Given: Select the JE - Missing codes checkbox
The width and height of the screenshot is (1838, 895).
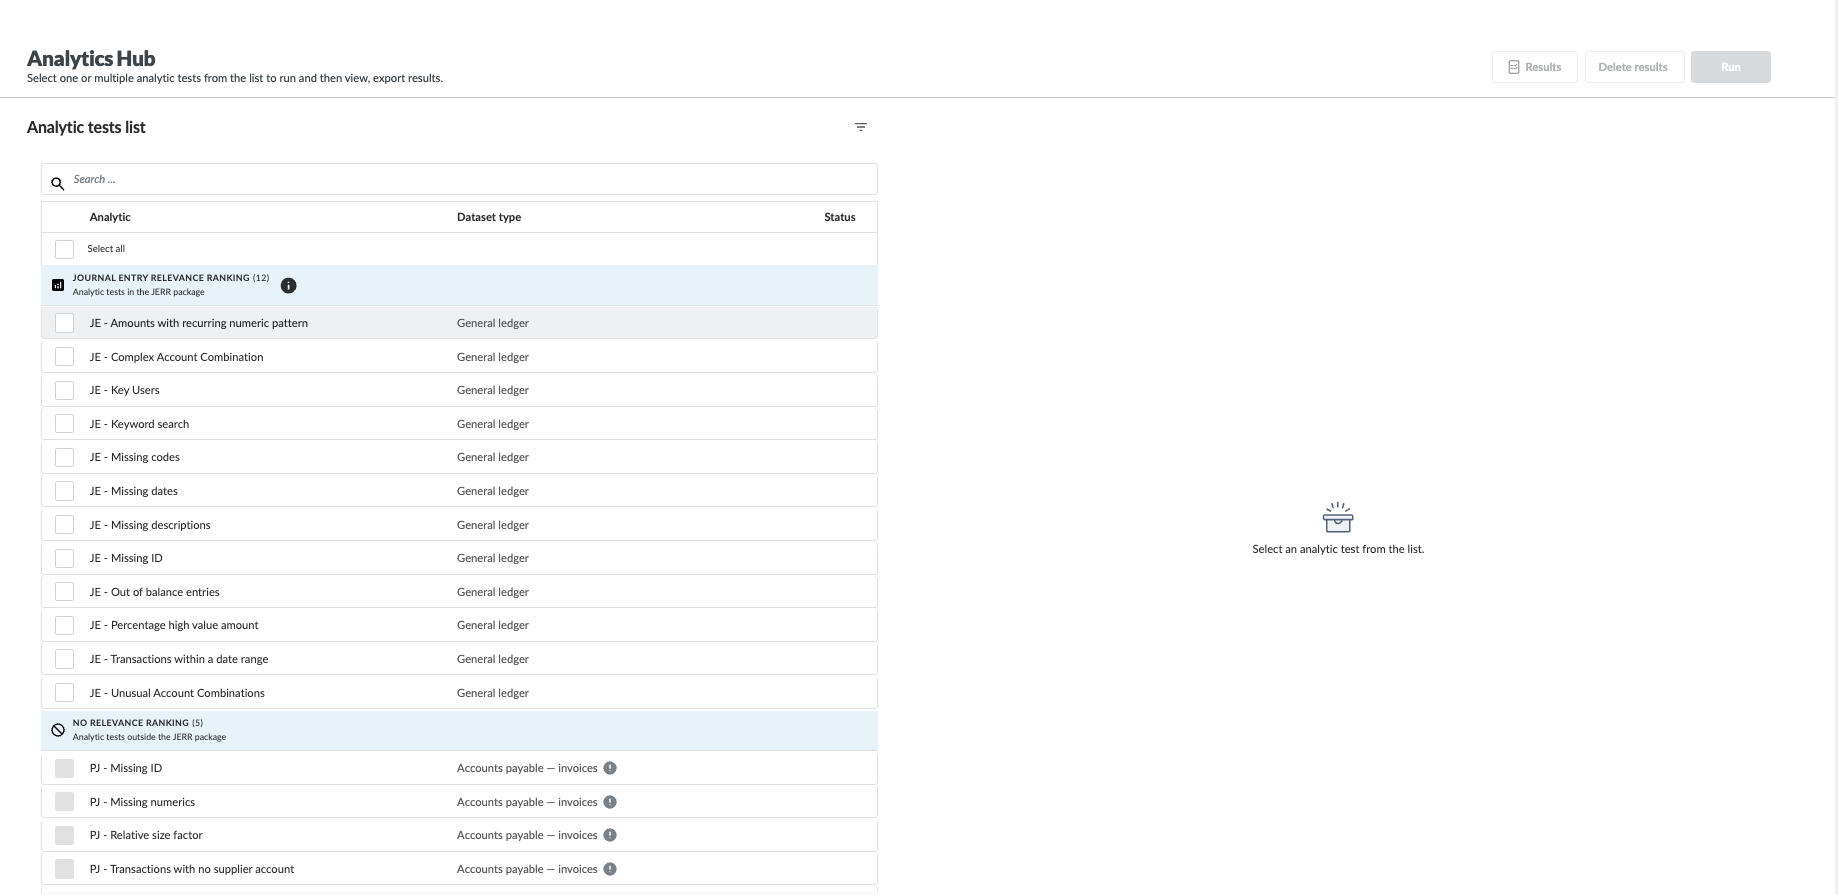Looking at the screenshot, I should pos(64,457).
